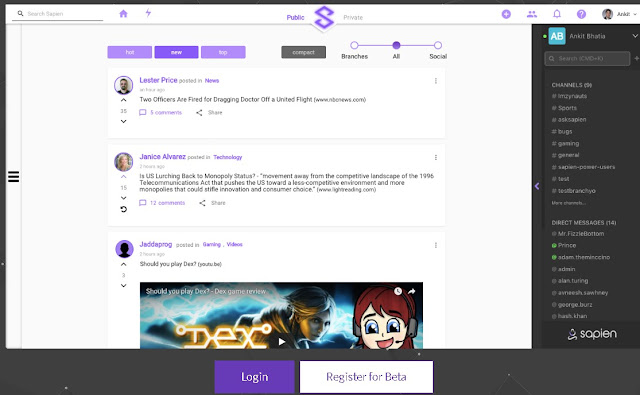Open more options for Lester Price's post
640x395 pixels.
[x=436, y=81]
